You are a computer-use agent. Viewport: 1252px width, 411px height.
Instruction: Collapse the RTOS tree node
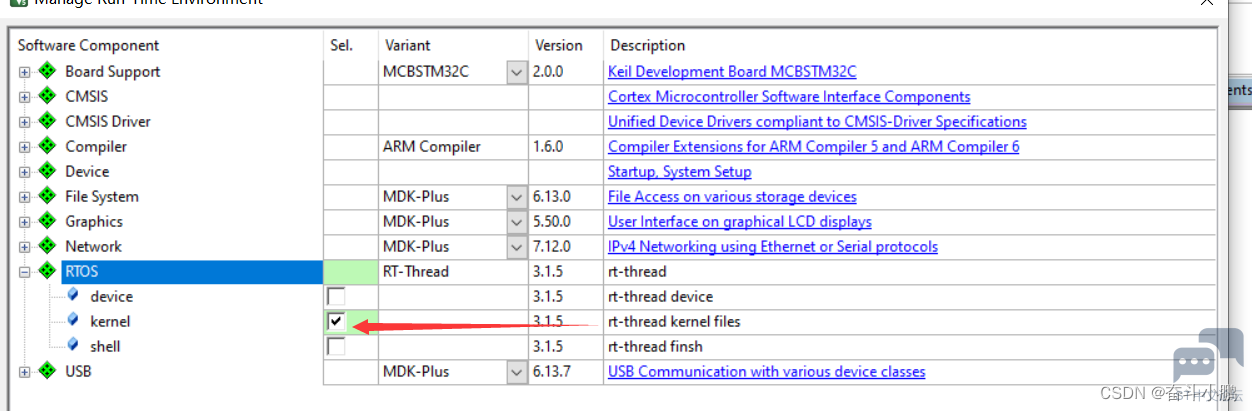(x=24, y=271)
